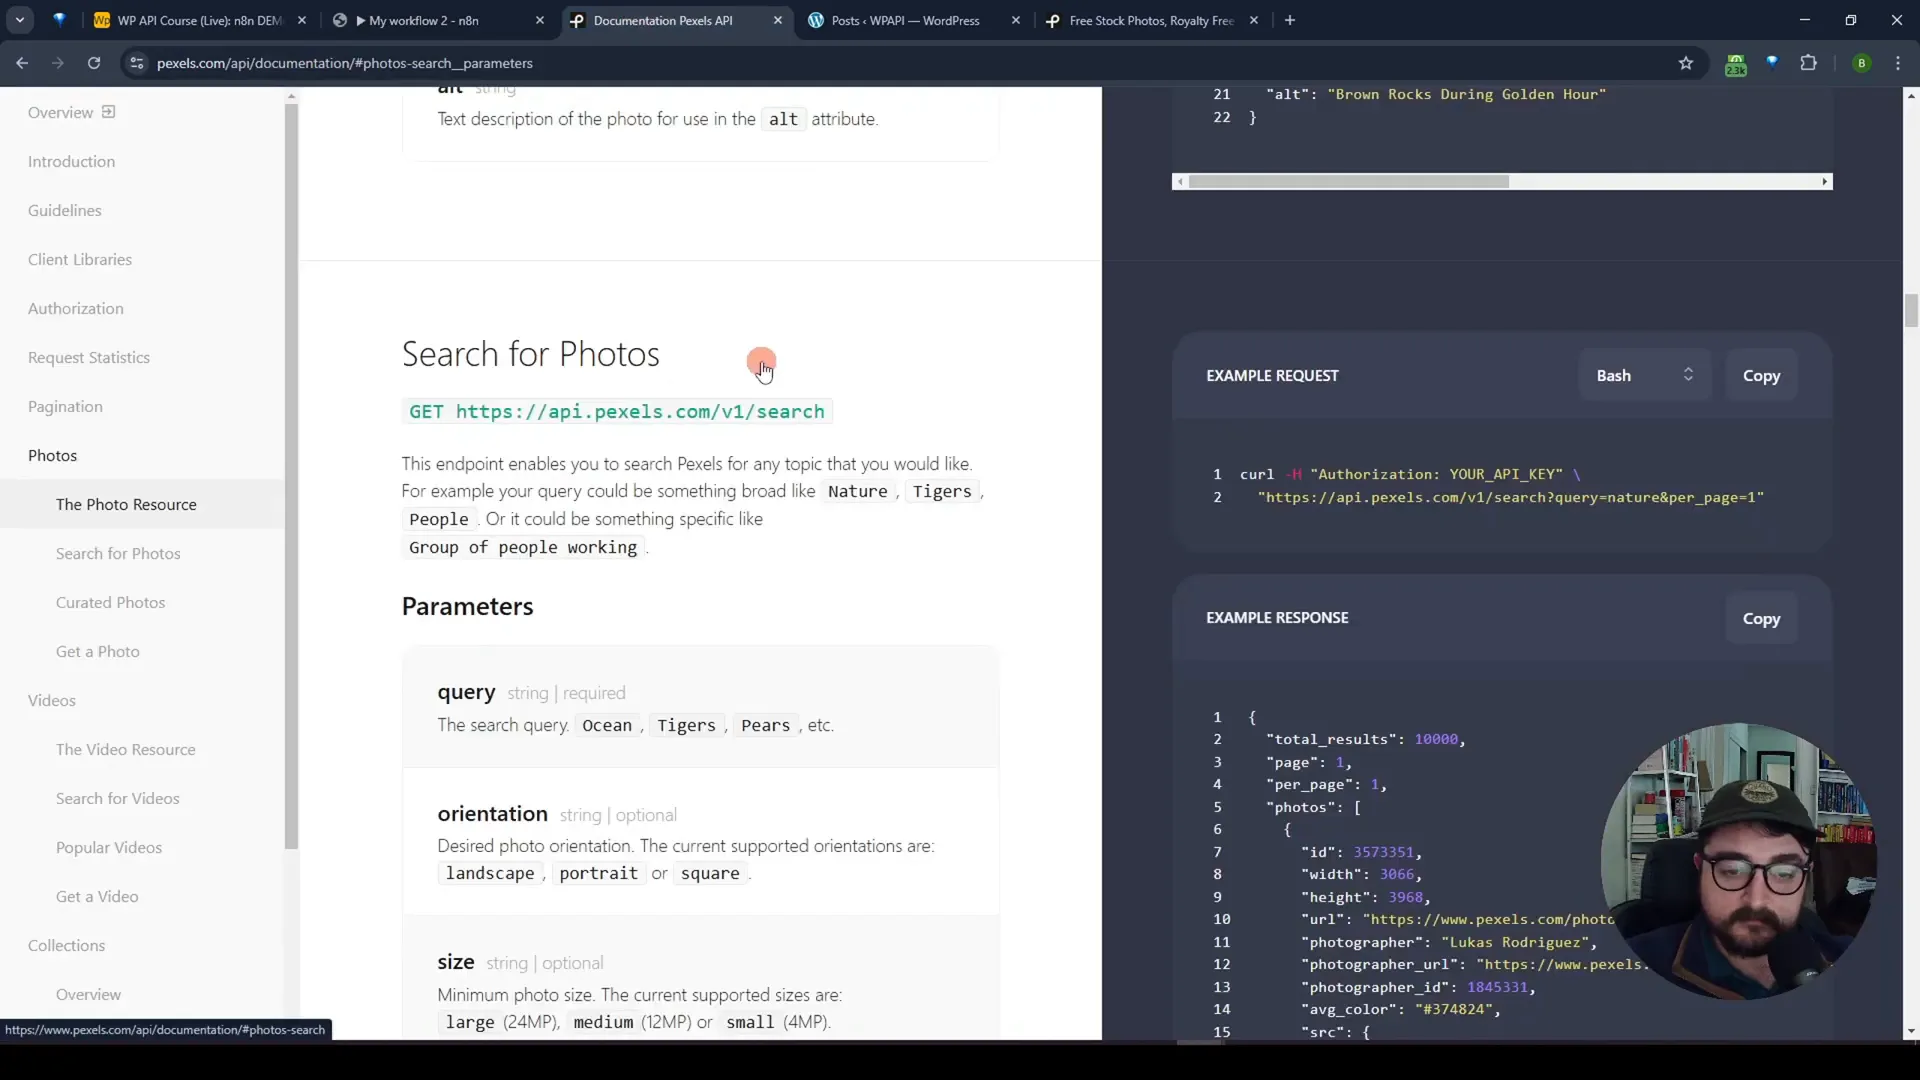
Task: Close the Posts WPAPI WordPress tab
Action: point(1016,20)
